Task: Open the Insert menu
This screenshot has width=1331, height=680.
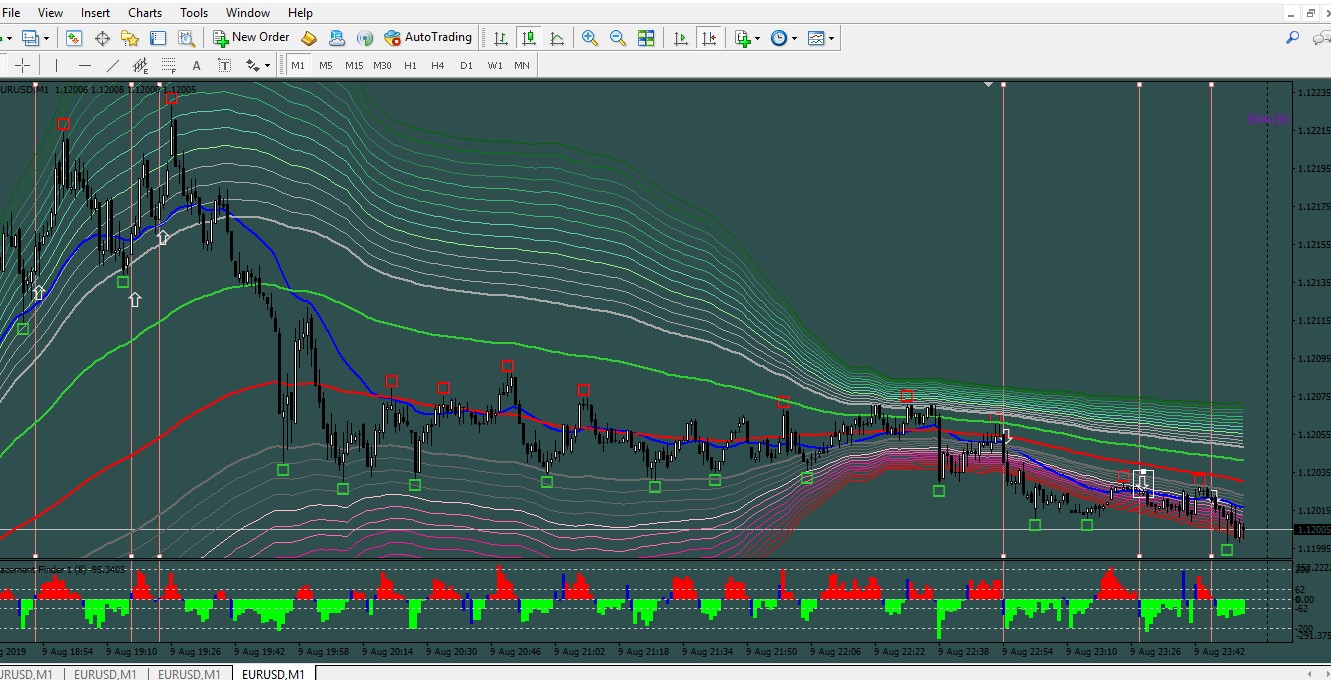Action: coord(96,13)
